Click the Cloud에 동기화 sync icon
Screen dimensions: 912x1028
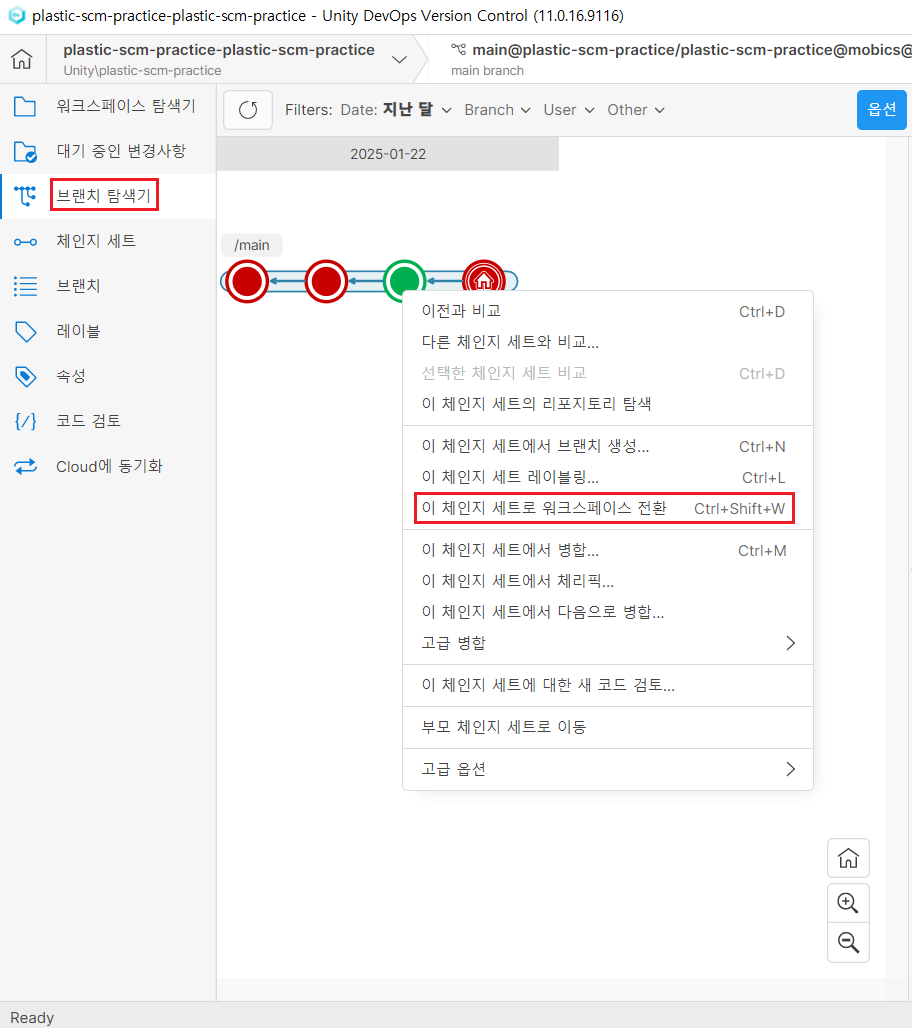click(25, 467)
